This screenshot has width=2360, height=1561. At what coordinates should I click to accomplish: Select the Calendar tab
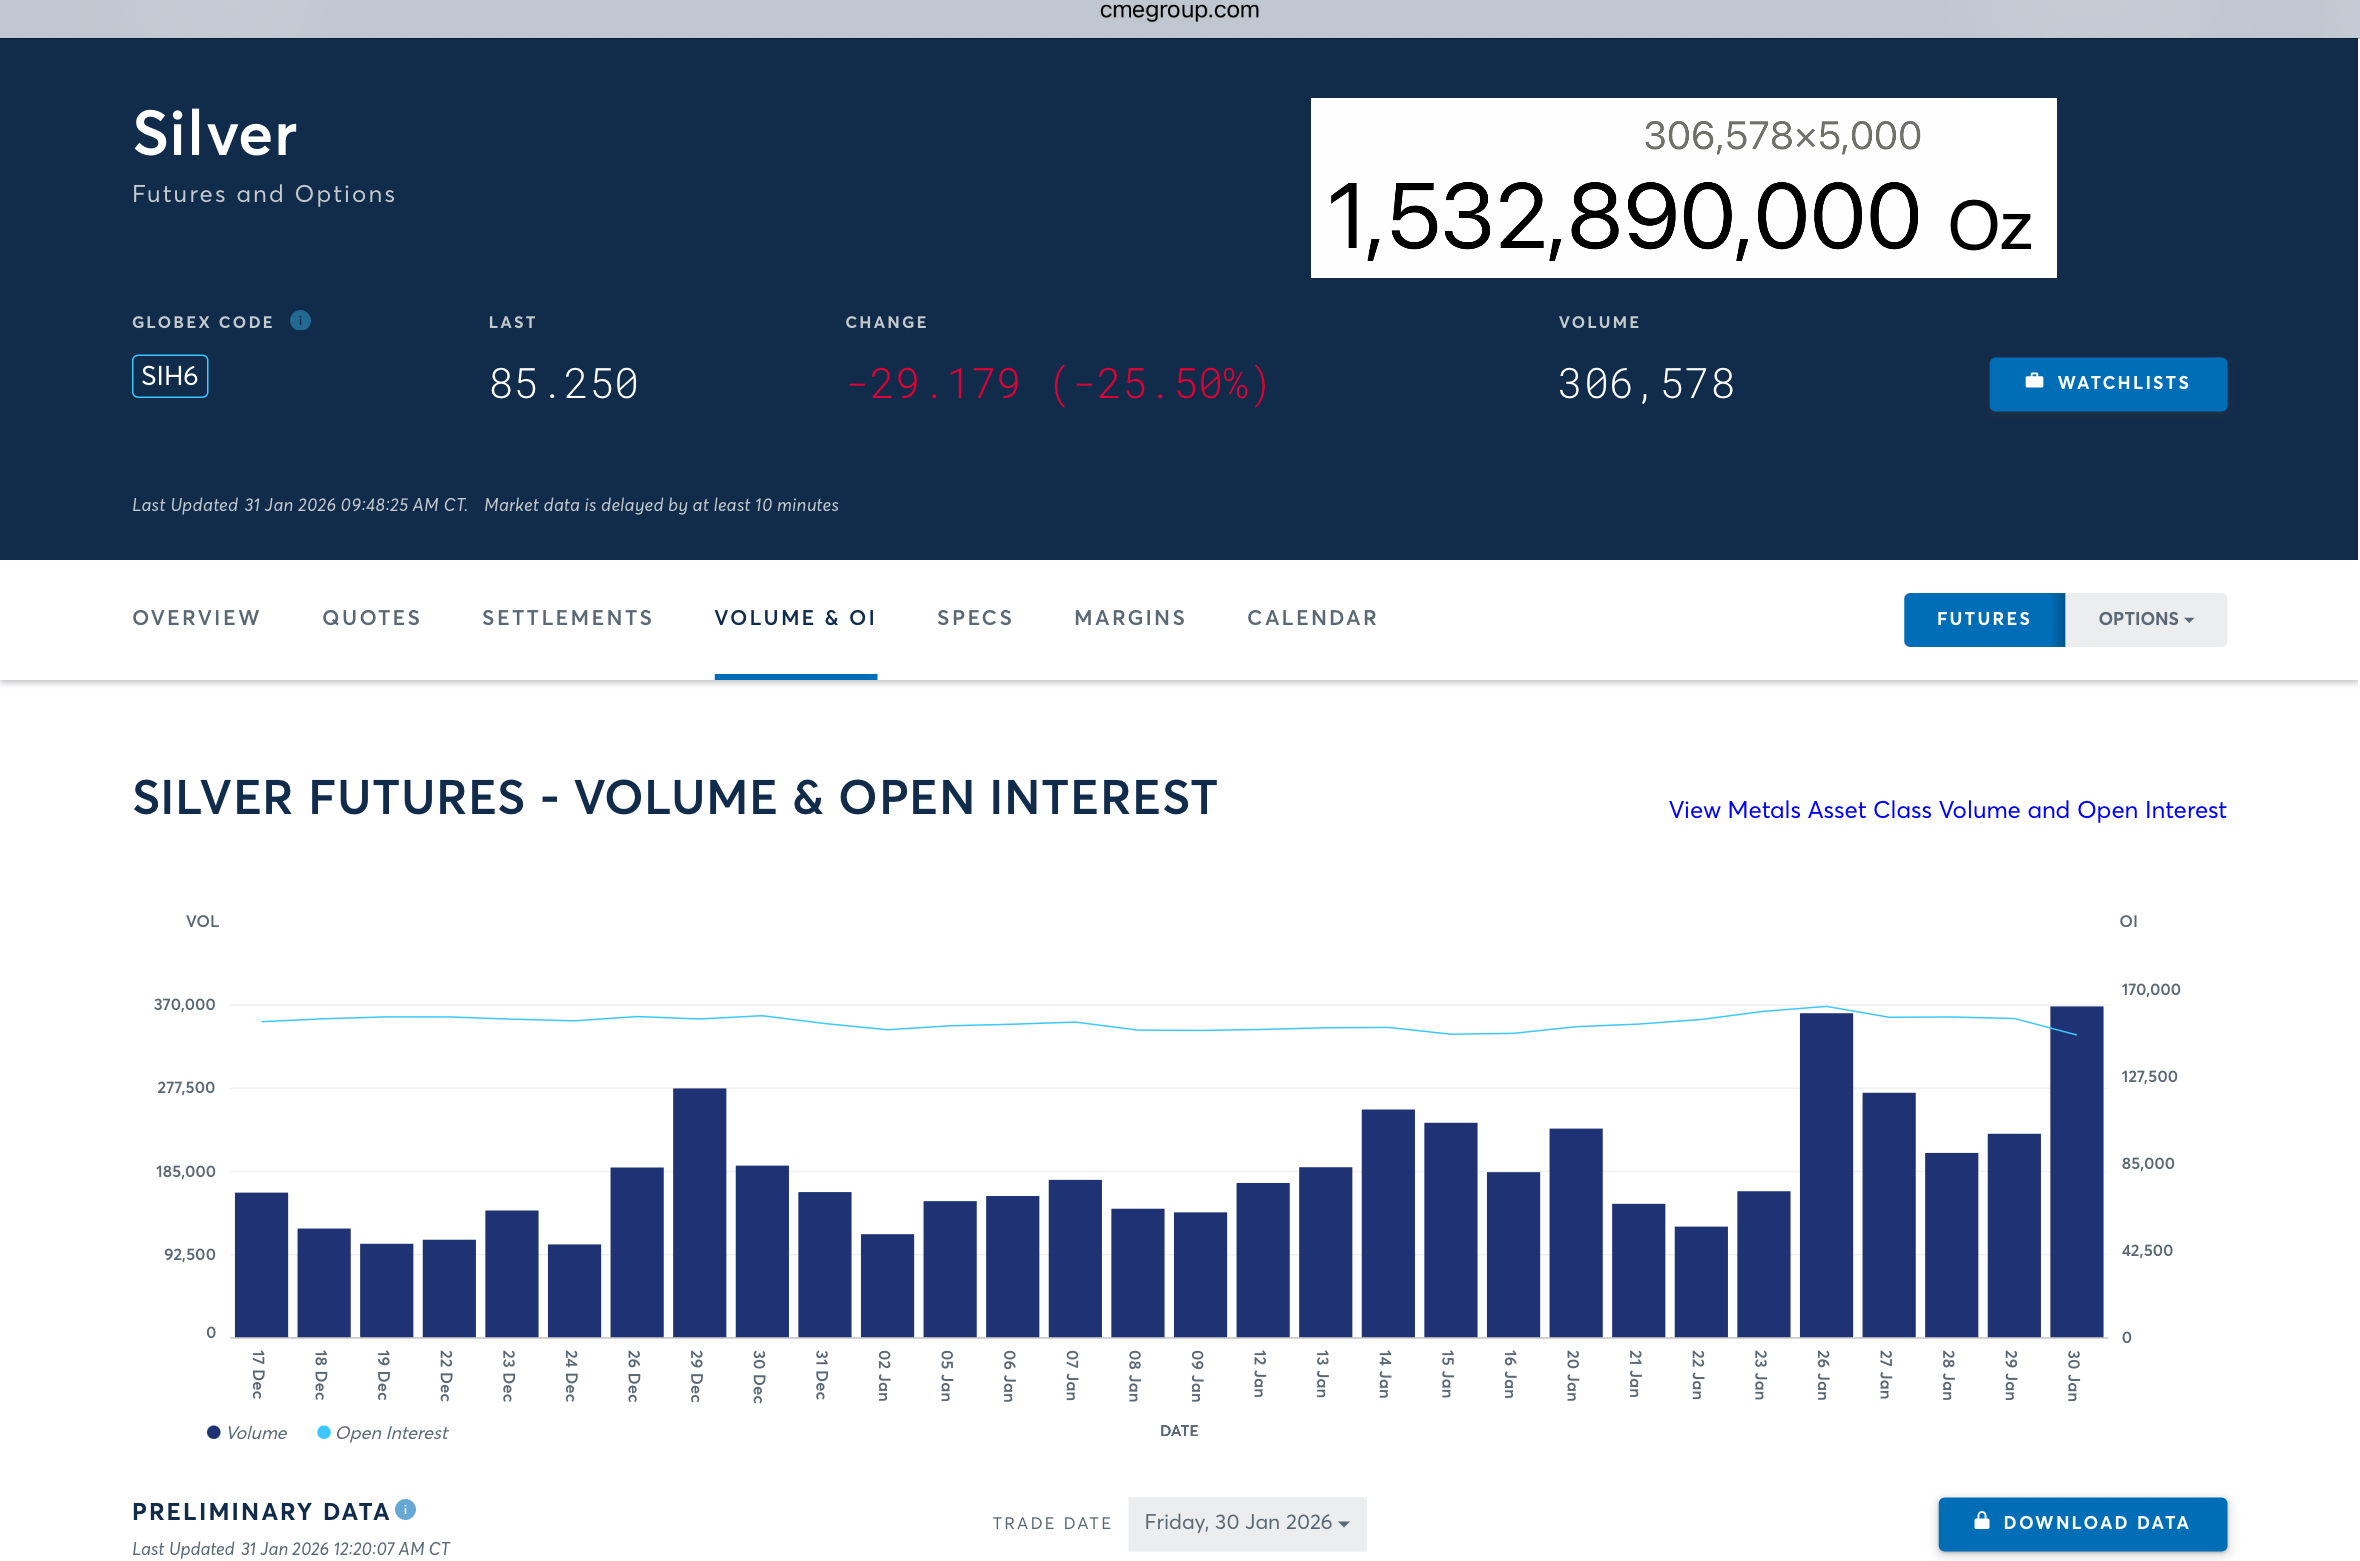click(1312, 618)
